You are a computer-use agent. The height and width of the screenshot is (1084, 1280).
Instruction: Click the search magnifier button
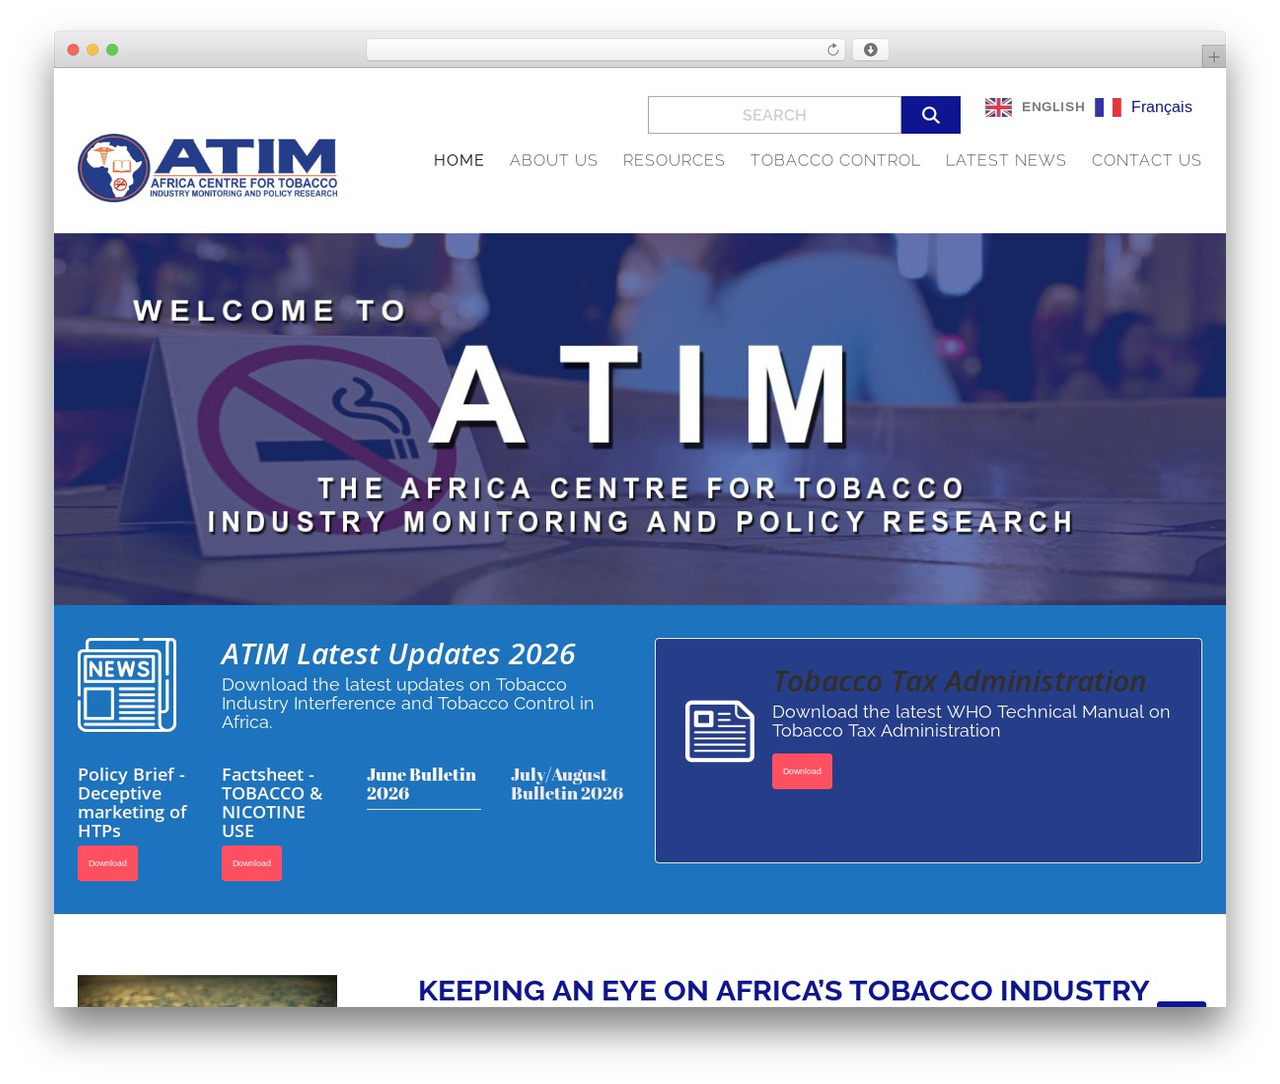(930, 115)
